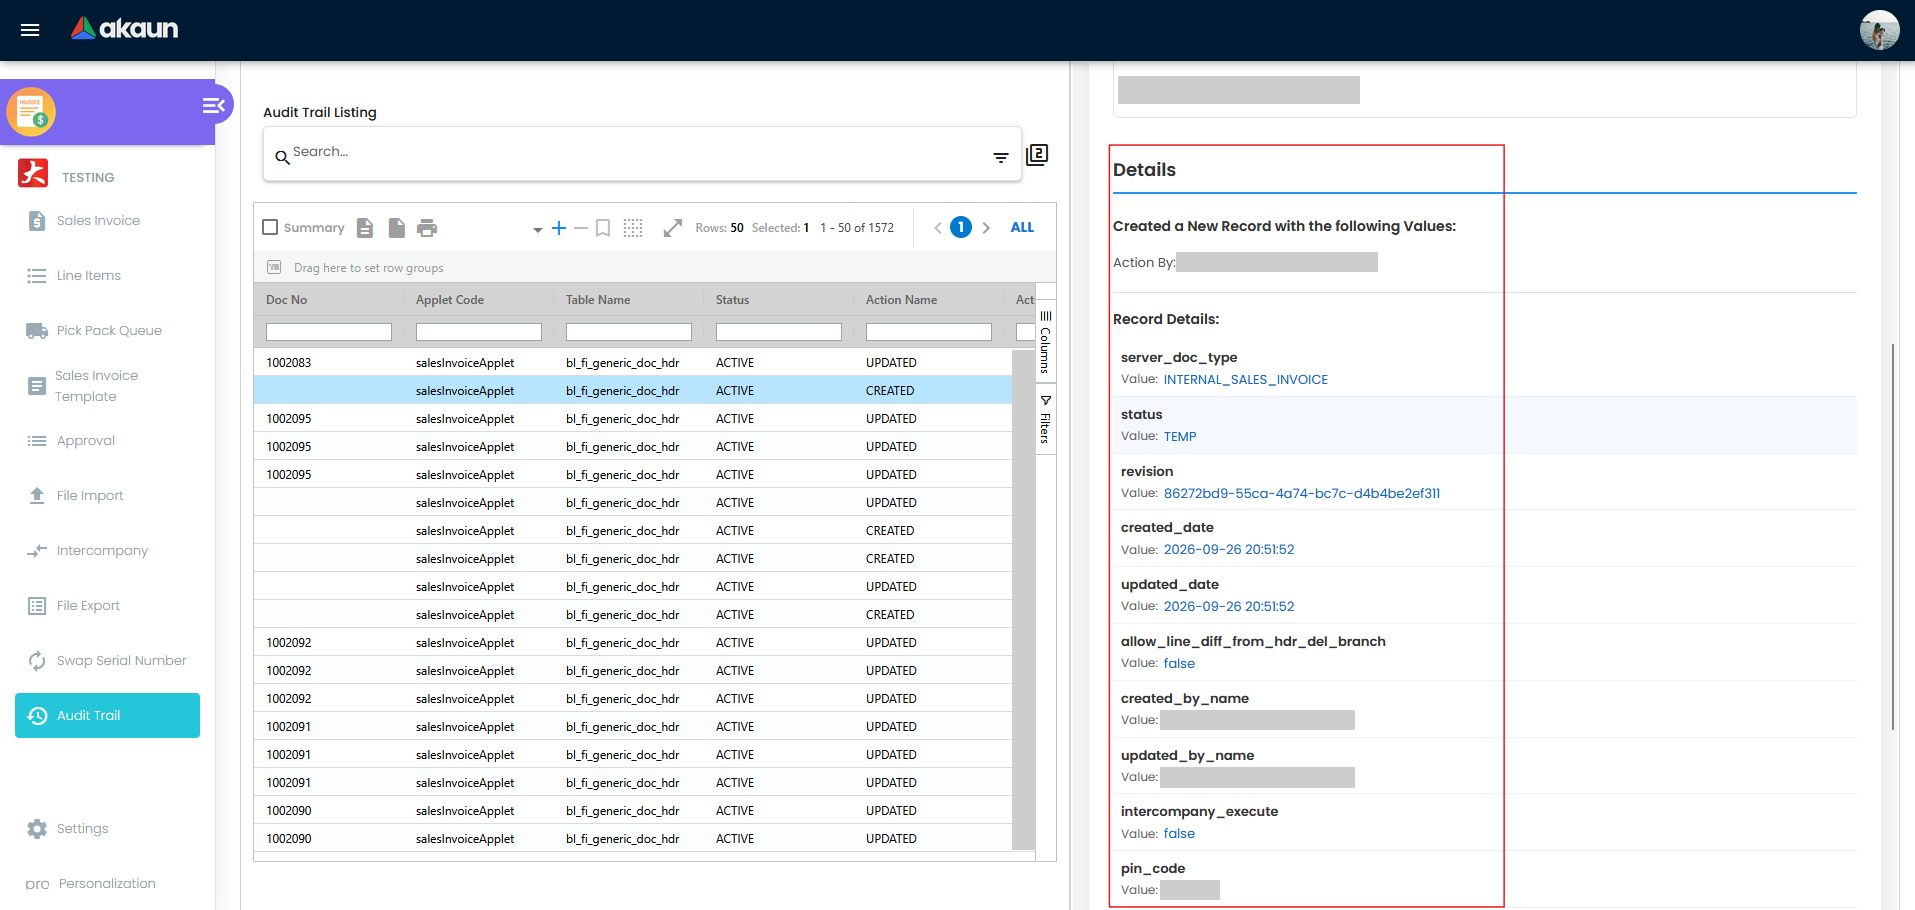
Task: Open the user profile avatar
Action: click(1879, 30)
